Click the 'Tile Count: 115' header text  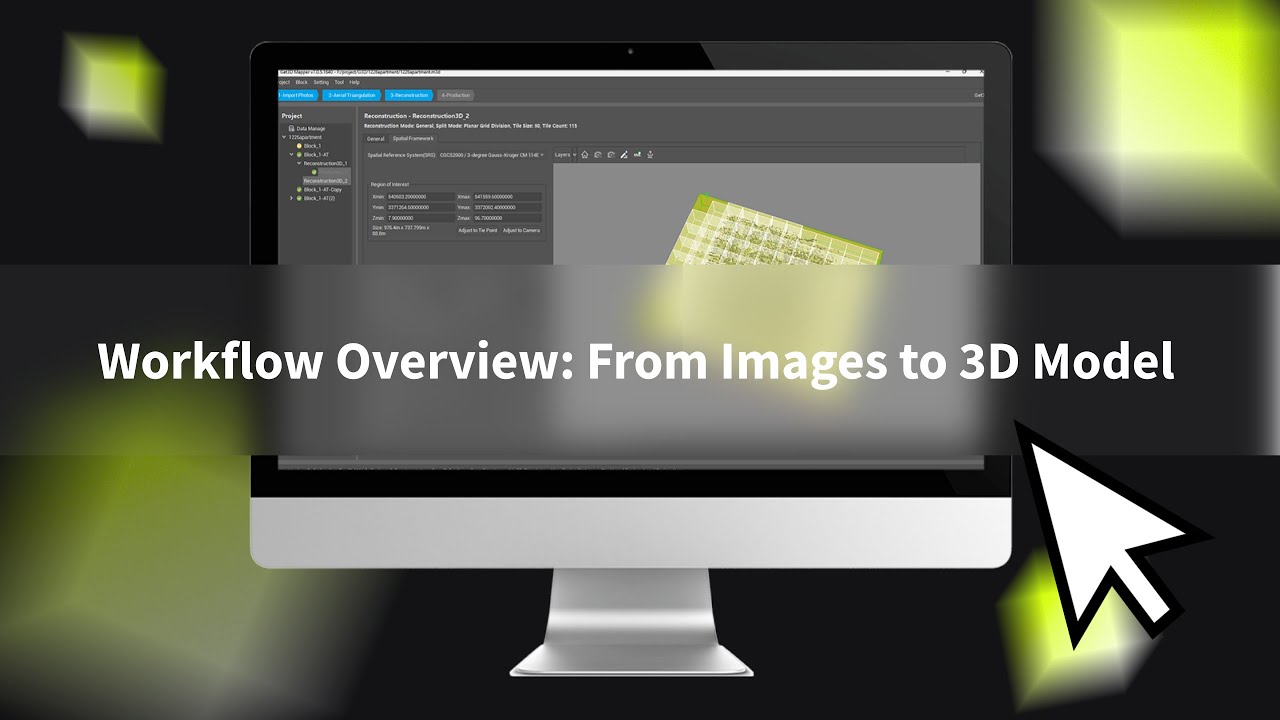pos(560,126)
